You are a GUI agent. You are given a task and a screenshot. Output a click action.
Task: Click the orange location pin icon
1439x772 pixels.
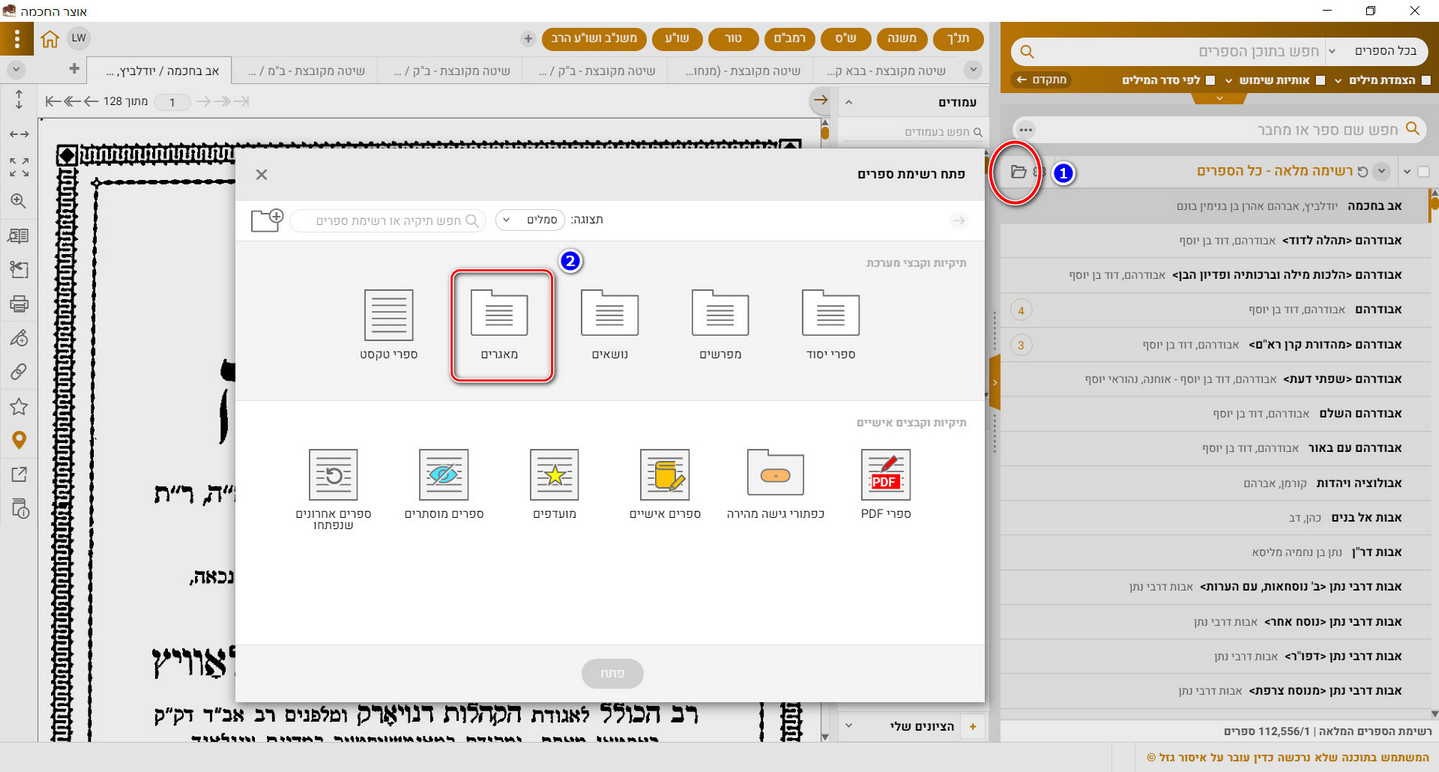point(18,440)
